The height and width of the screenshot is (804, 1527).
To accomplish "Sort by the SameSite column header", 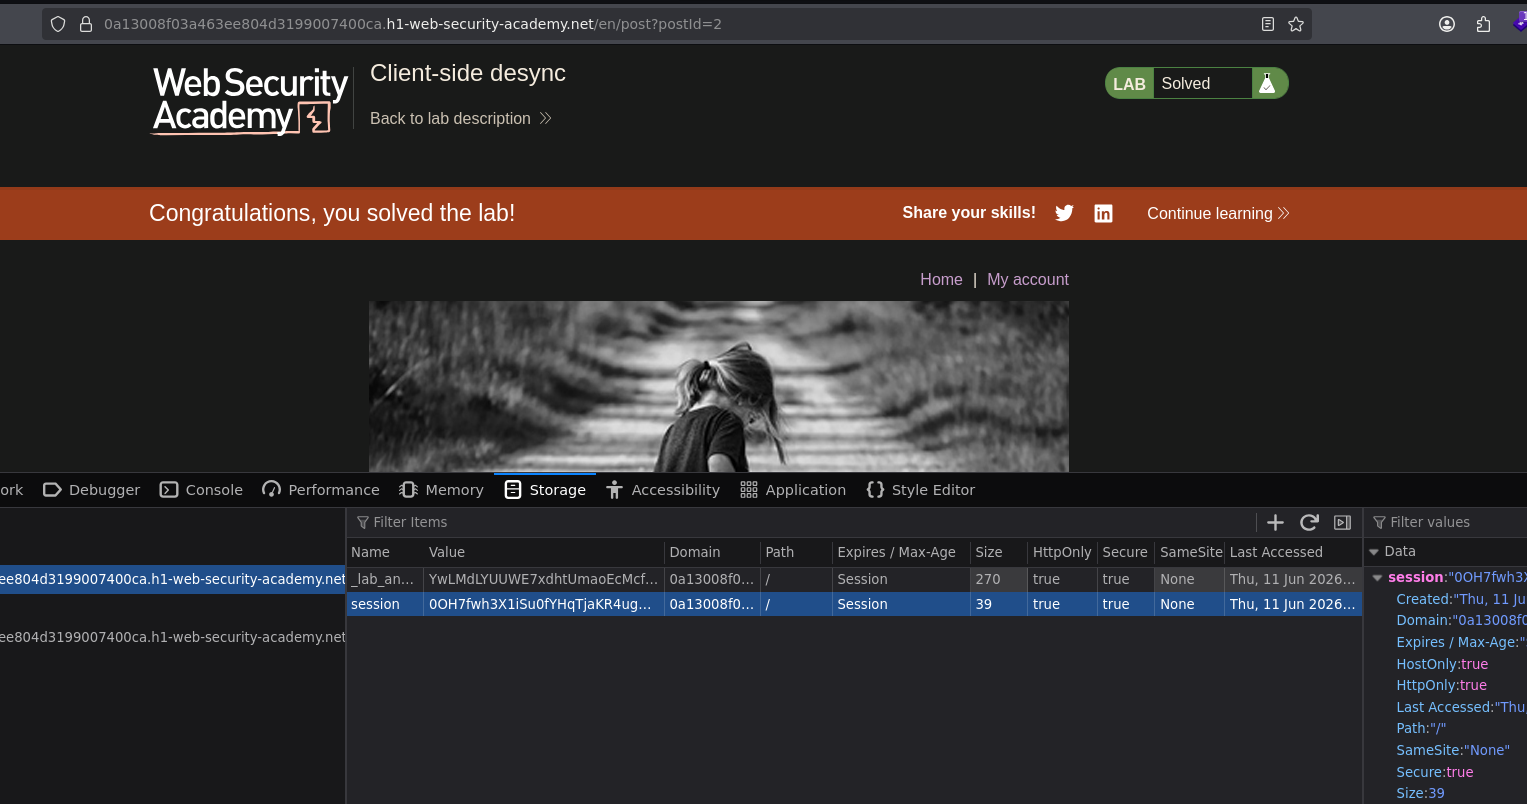I will pos(1190,552).
